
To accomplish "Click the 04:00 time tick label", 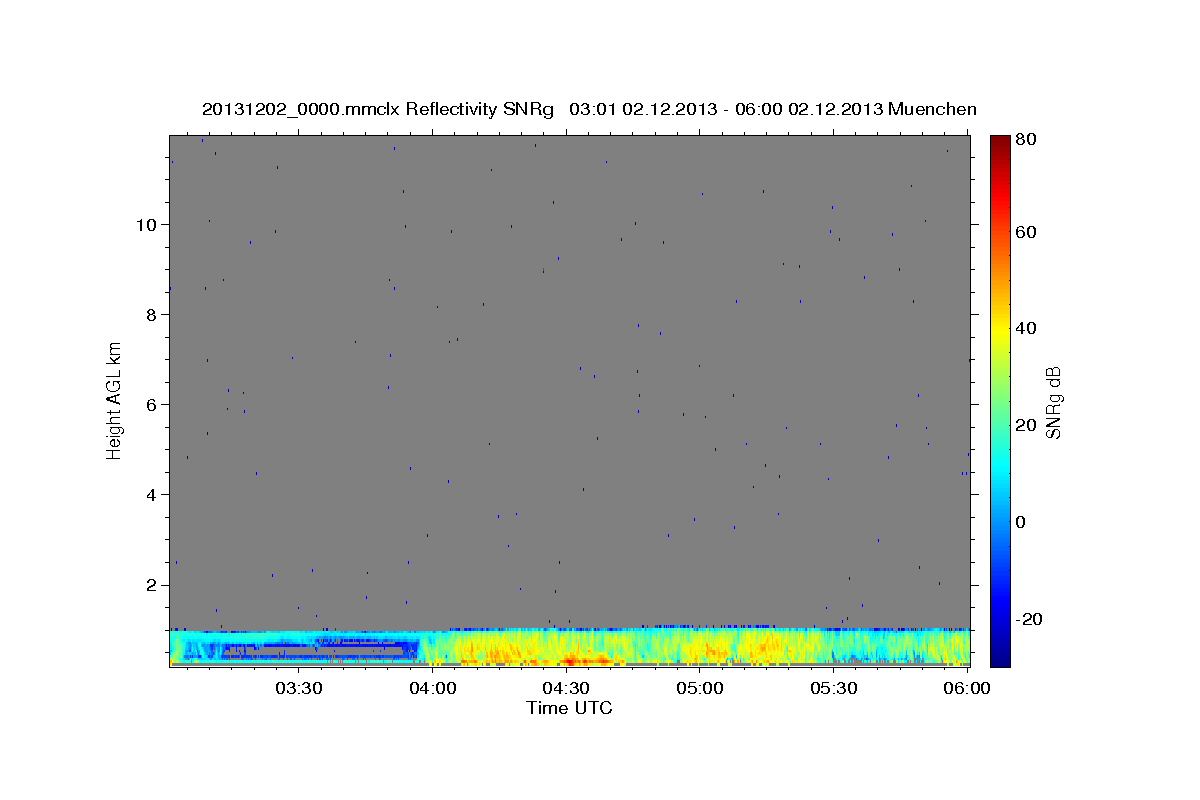I will (432, 688).
